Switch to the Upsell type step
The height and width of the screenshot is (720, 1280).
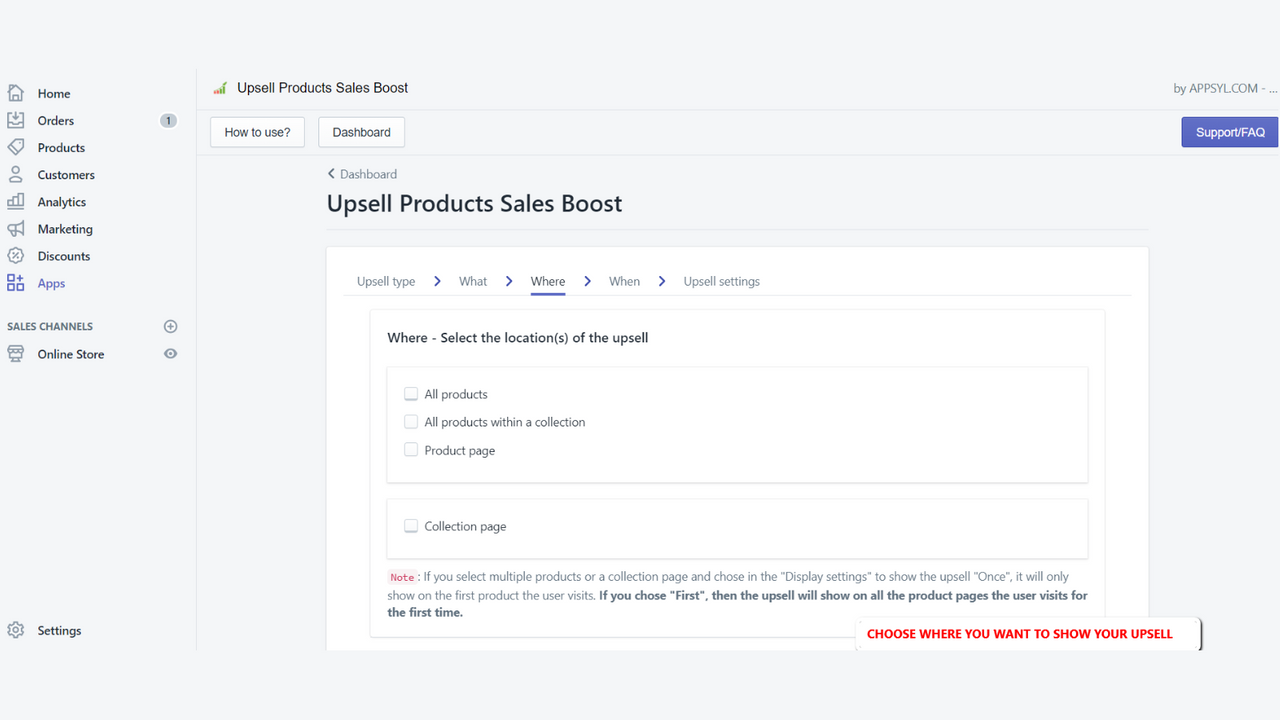tap(386, 281)
